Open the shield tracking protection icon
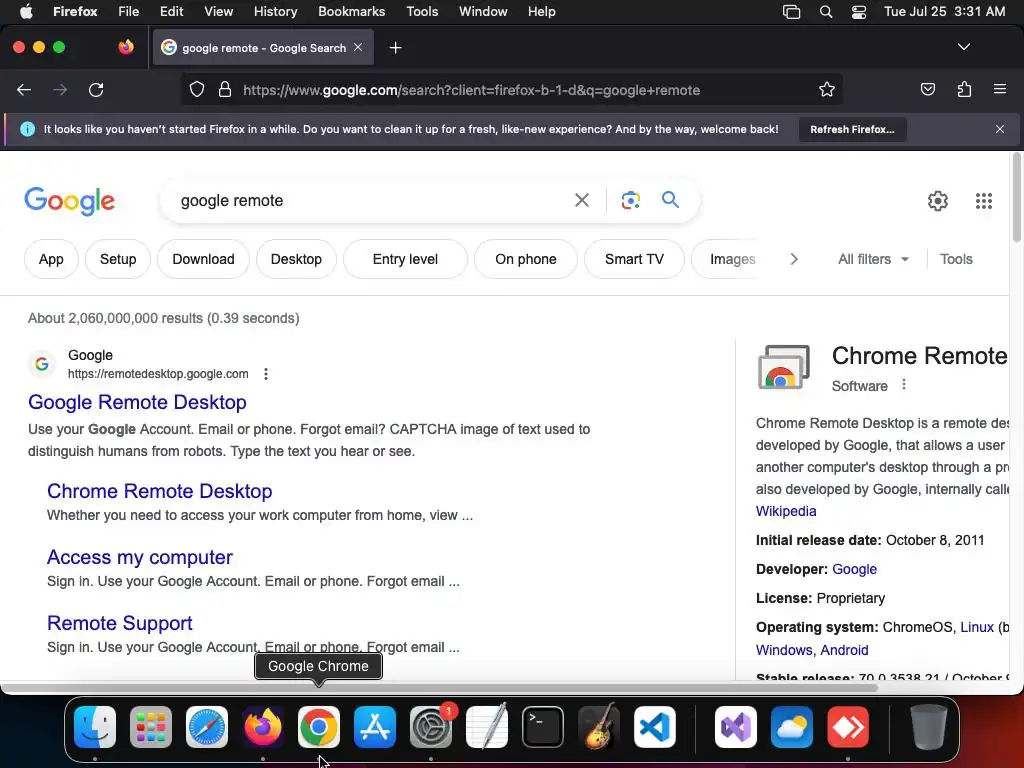 (197, 90)
